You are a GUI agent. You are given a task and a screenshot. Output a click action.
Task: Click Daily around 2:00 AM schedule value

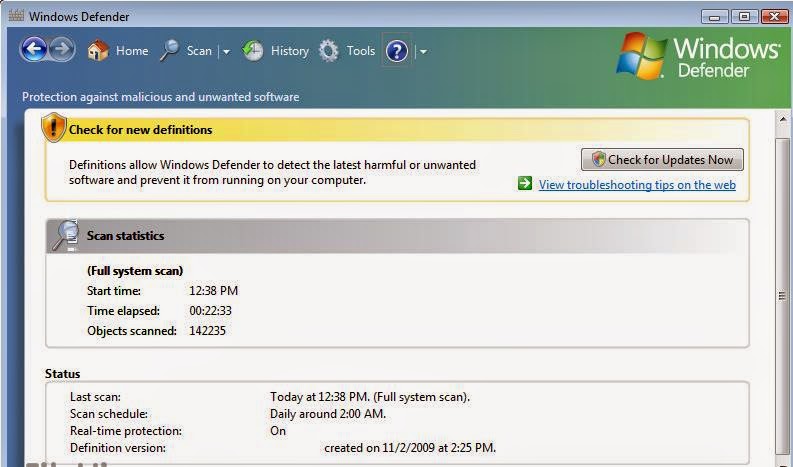pos(328,414)
